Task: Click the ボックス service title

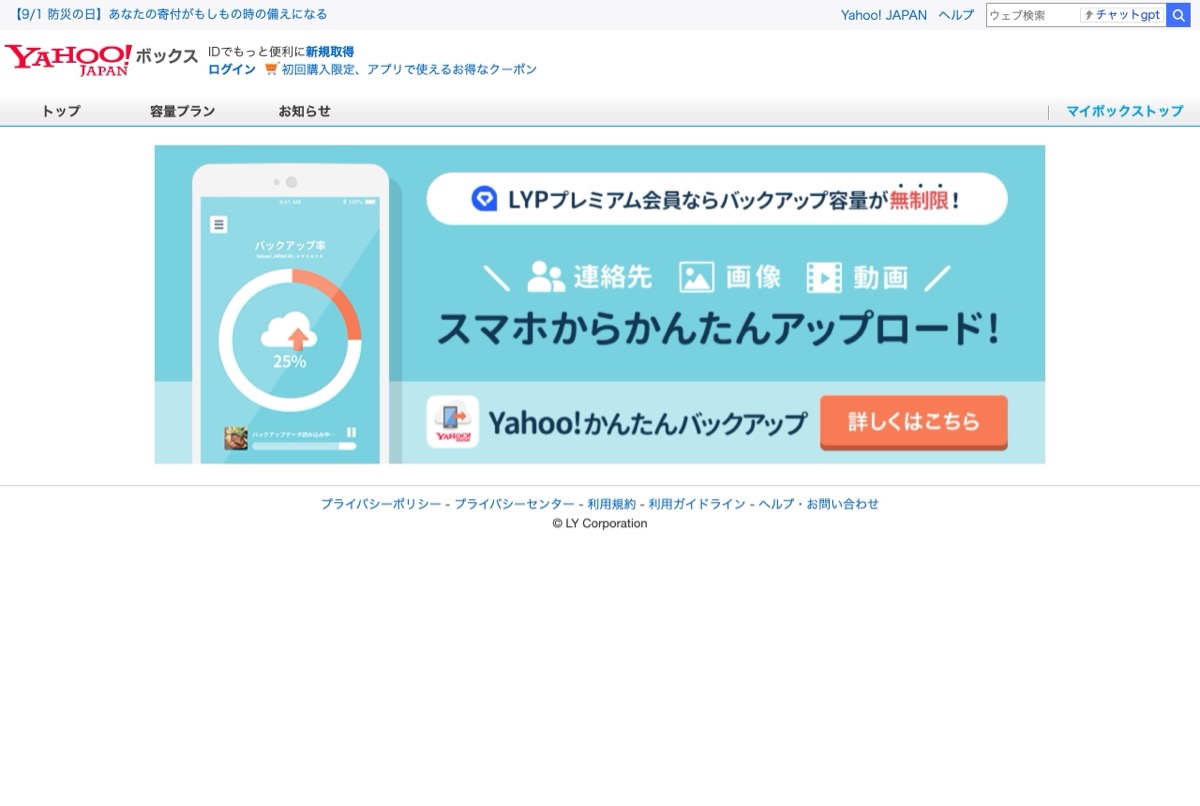Action: click(x=167, y=57)
